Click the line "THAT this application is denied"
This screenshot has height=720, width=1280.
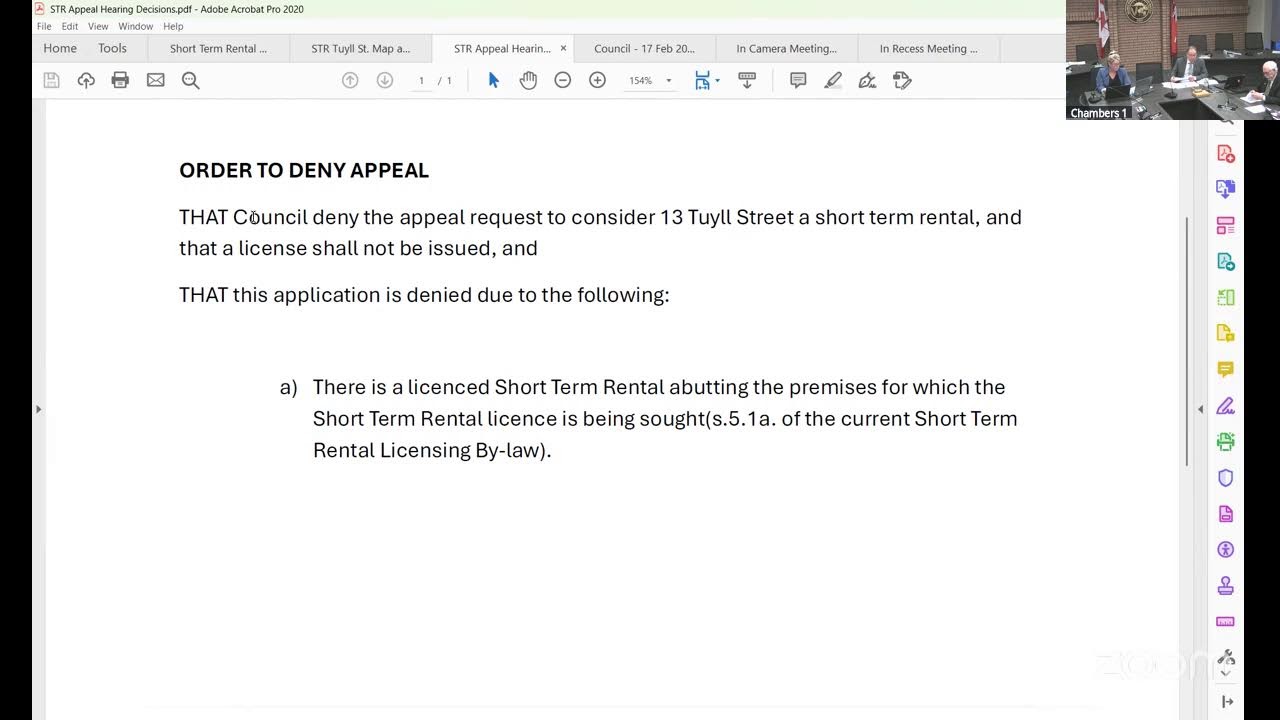tap(424, 295)
